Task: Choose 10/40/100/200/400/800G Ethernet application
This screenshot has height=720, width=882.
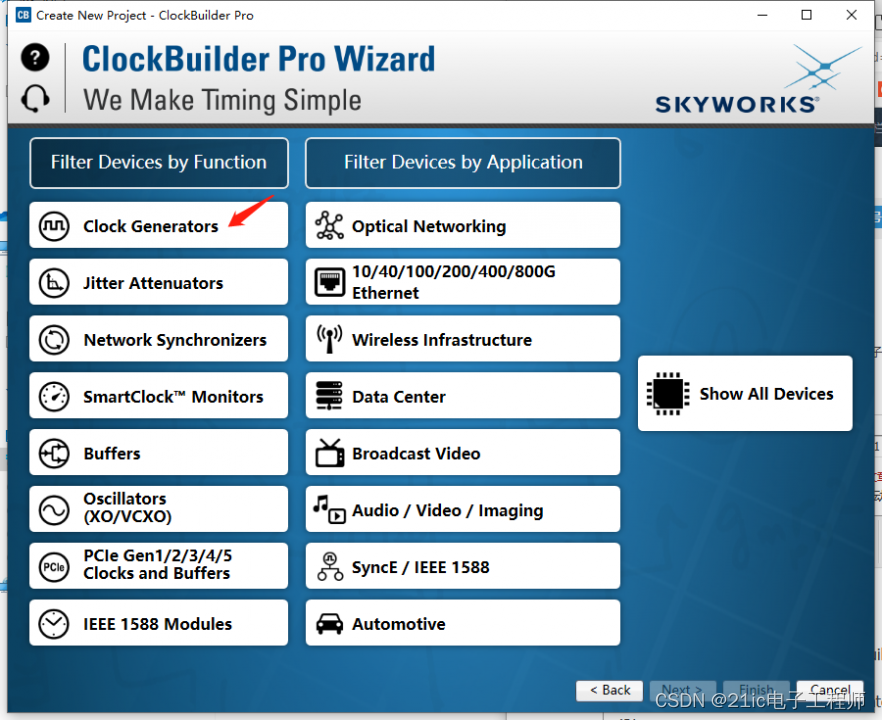Action: click(x=463, y=282)
